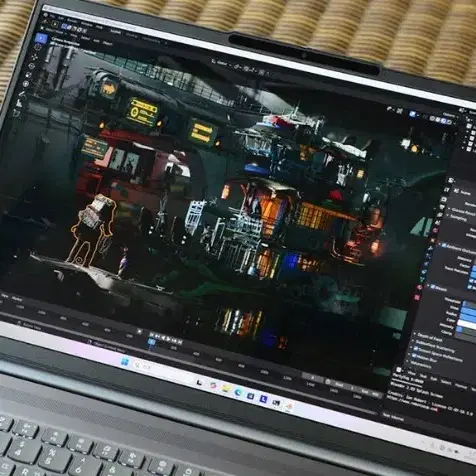Select the Scale tool
The width and height of the screenshot is (476, 476).
tap(29, 75)
